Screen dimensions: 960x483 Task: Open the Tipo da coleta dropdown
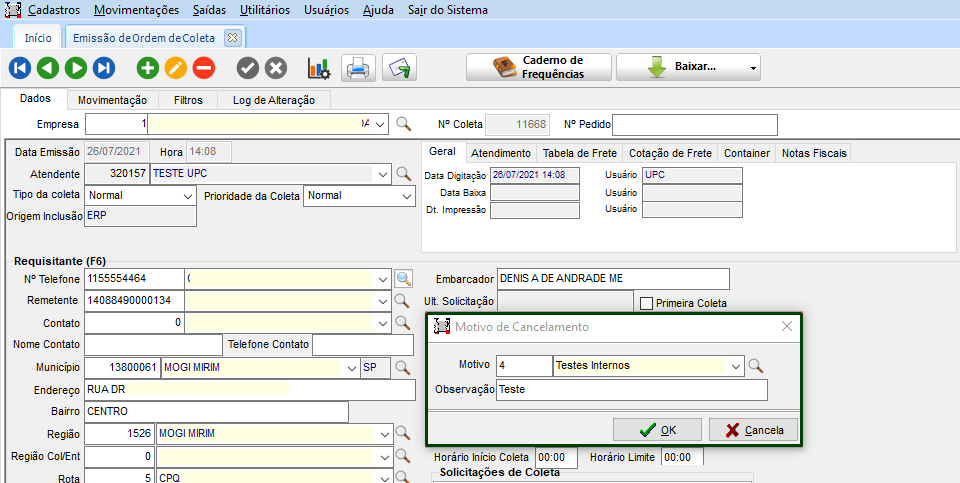189,196
